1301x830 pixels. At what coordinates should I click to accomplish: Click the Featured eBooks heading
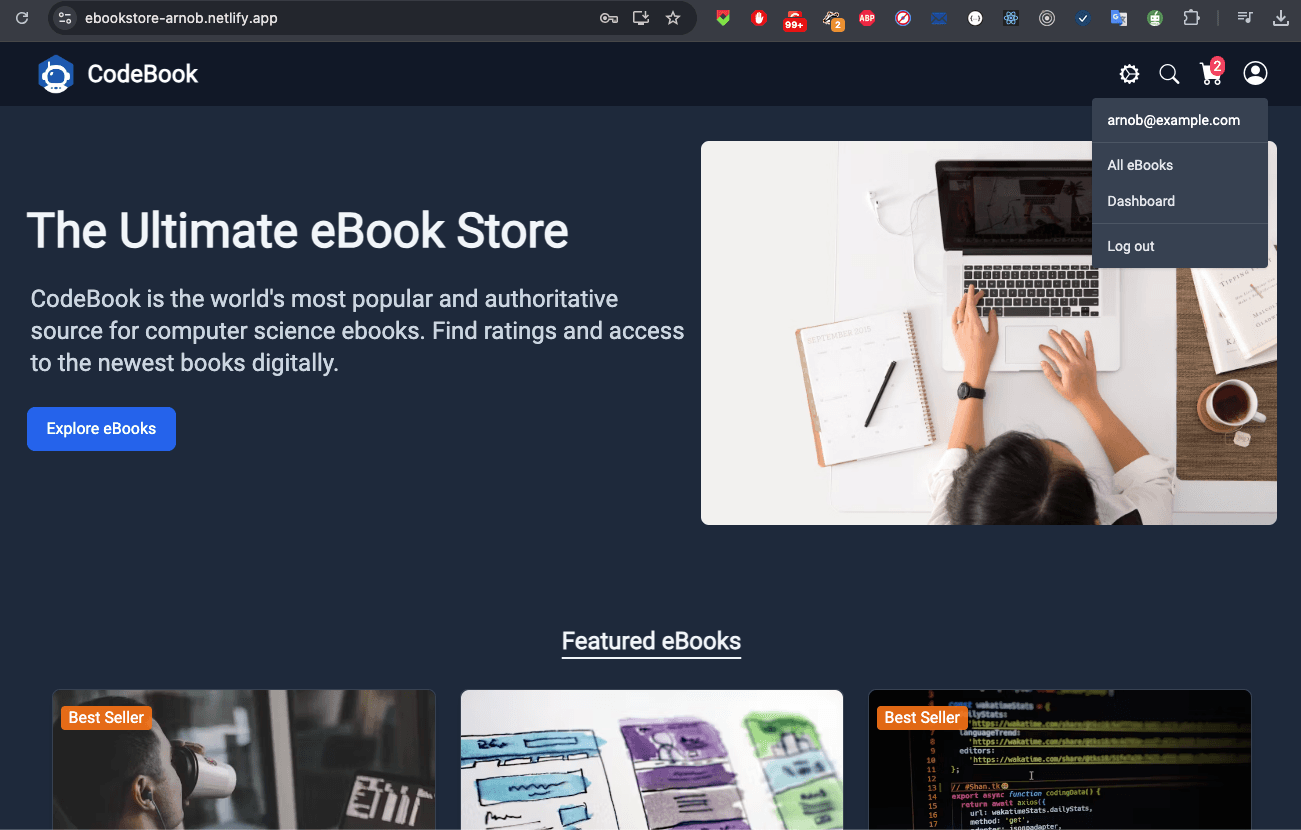(651, 641)
